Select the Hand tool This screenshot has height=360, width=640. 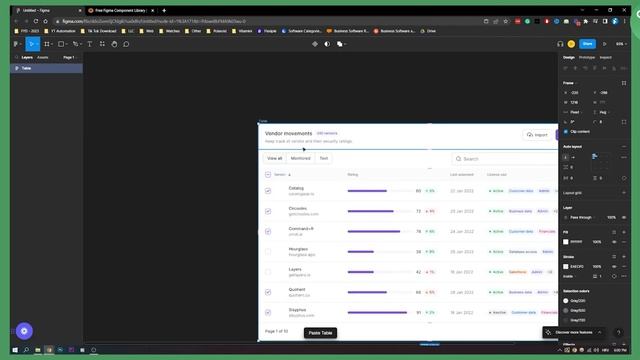[114, 44]
